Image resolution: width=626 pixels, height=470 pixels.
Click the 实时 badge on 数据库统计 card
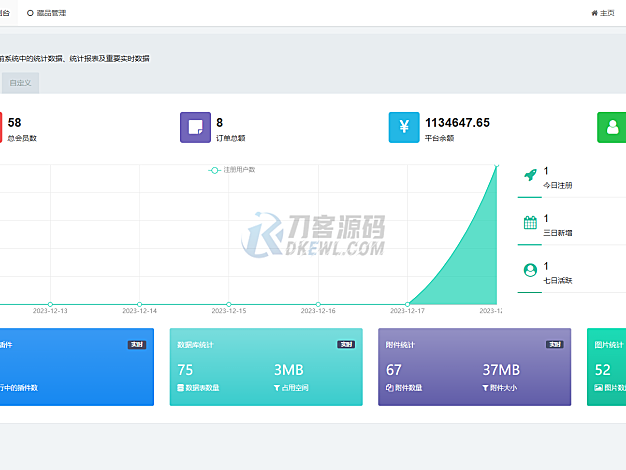[345, 344]
